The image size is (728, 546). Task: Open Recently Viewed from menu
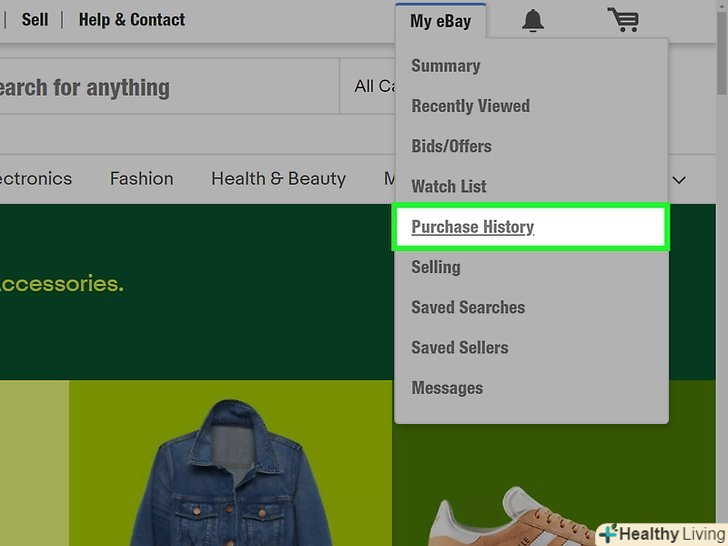471,106
